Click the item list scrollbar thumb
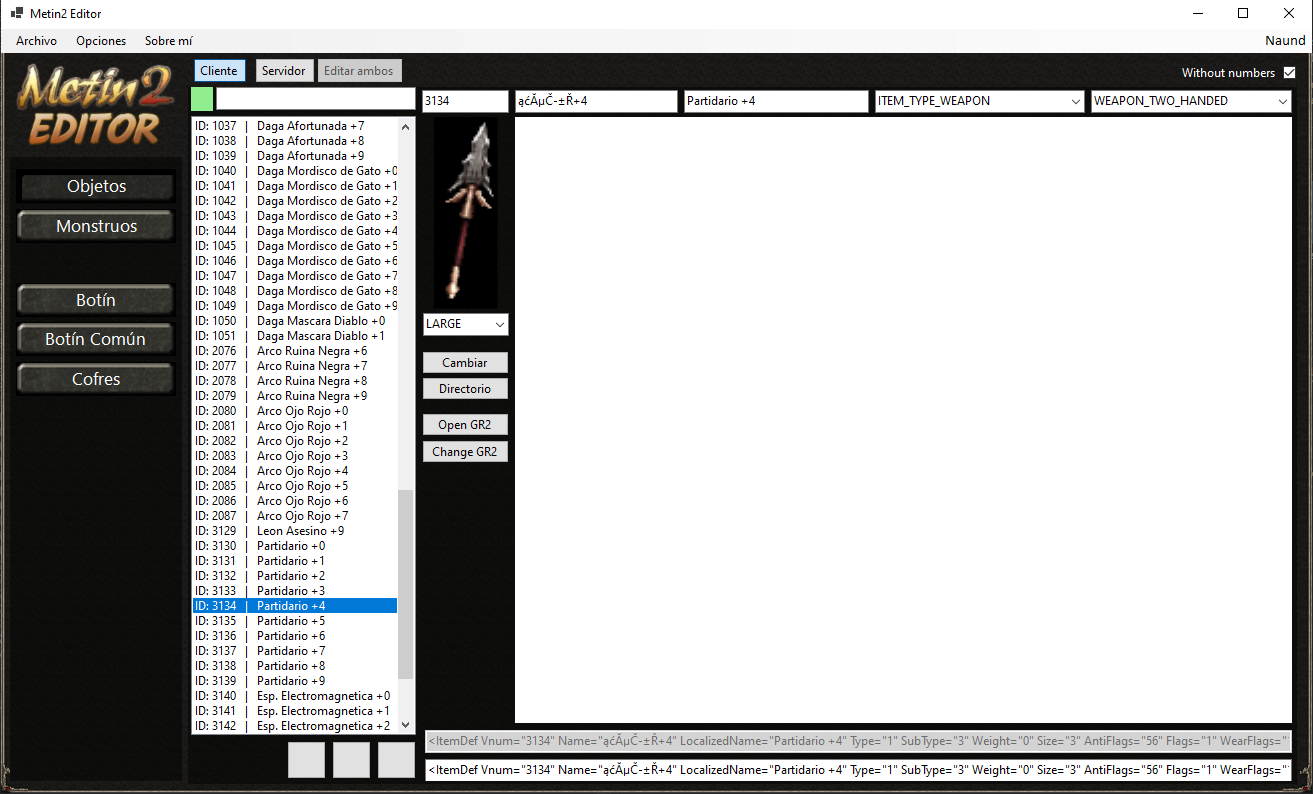 coord(406,584)
